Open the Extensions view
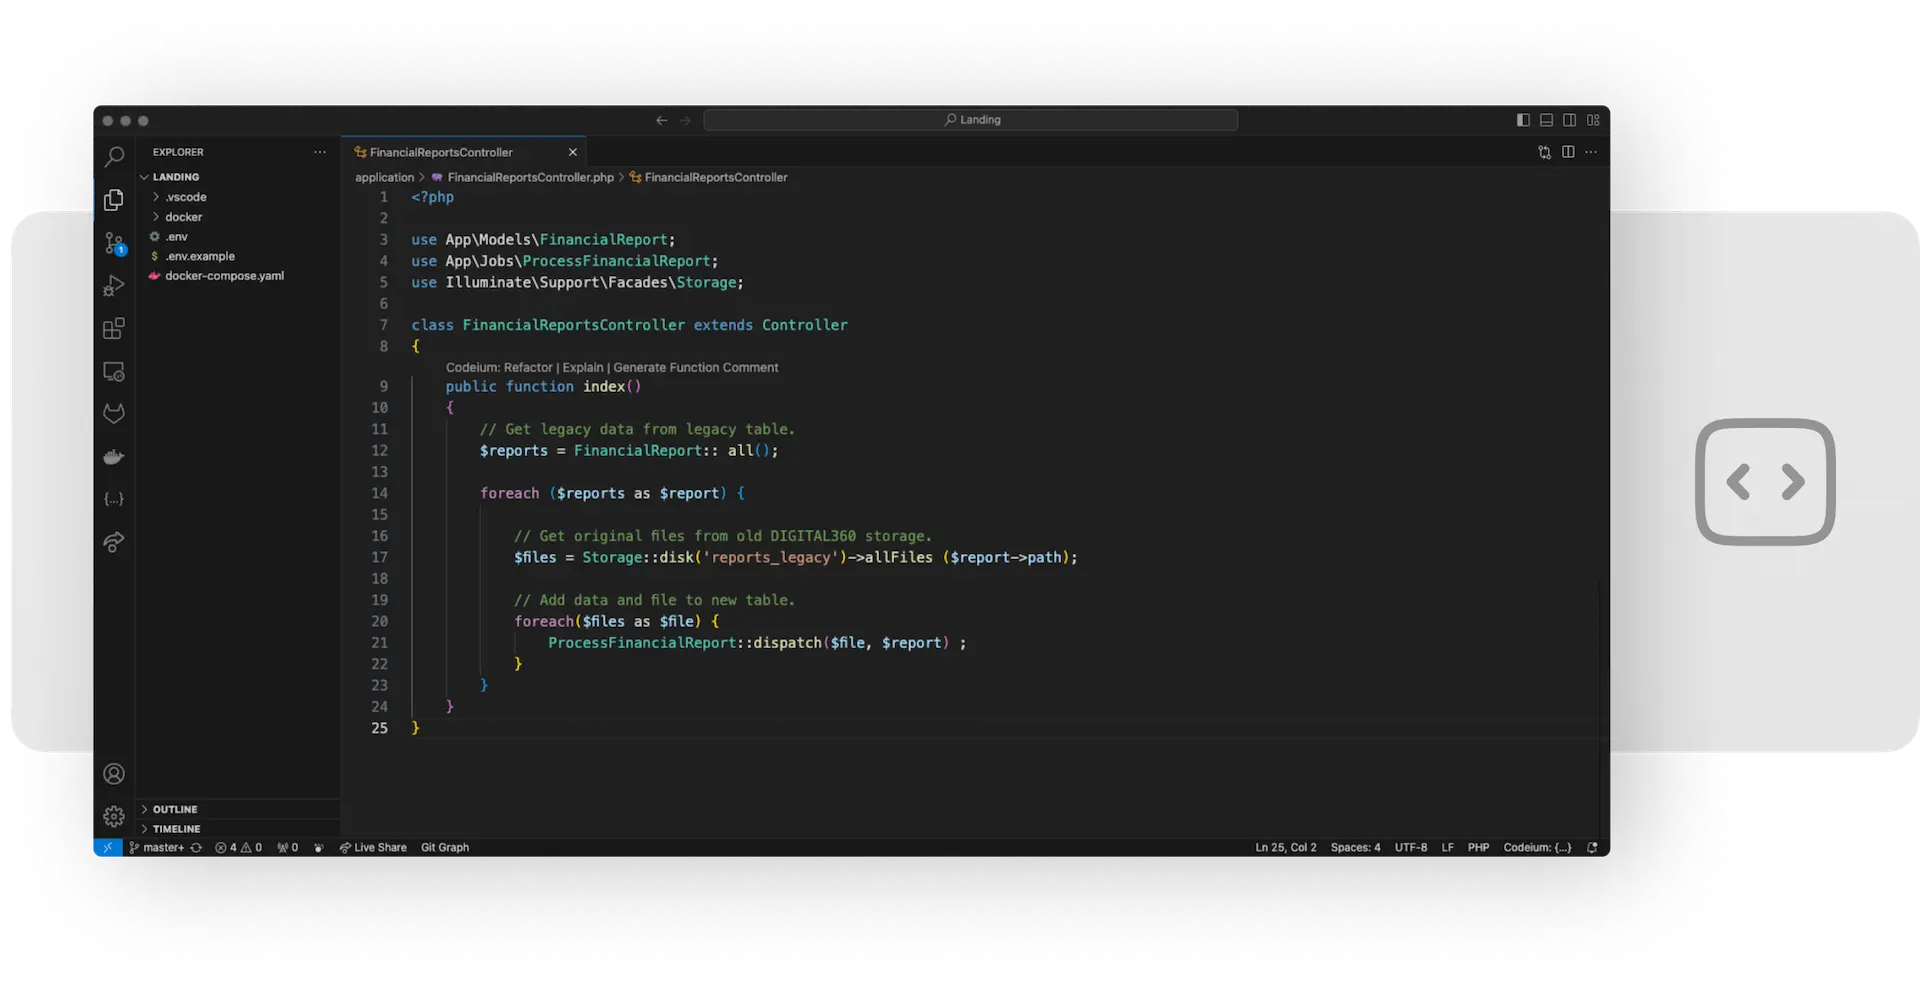Image resolution: width=1920 pixels, height=985 pixels. click(114, 329)
